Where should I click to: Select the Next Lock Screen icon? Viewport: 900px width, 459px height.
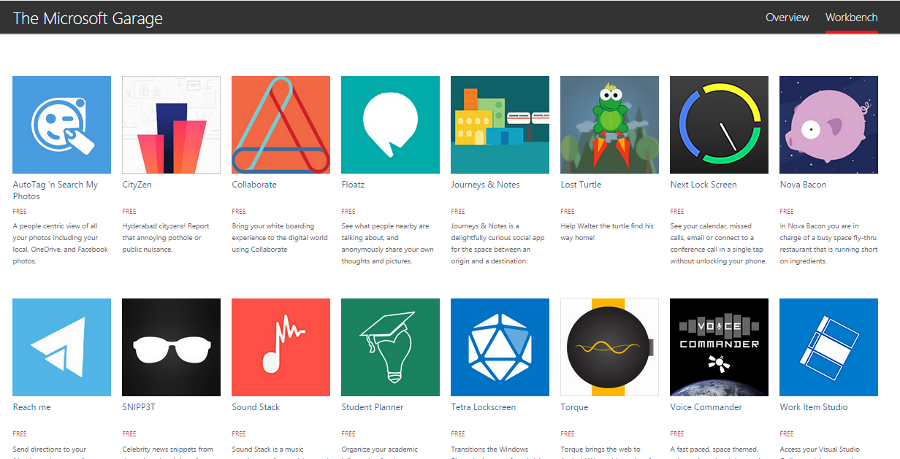[x=719, y=125]
